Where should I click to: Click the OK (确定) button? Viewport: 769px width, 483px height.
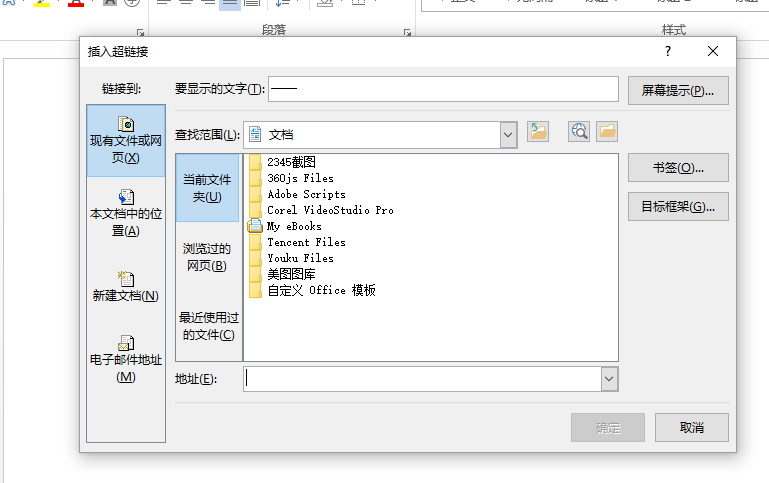click(x=608, y=428)
